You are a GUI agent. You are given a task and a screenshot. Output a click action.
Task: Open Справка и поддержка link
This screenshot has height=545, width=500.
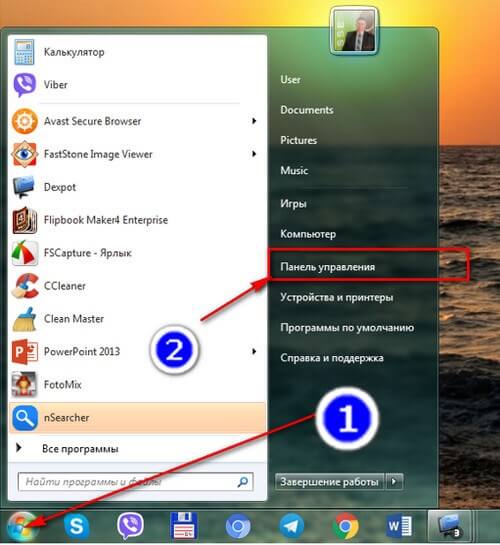(x=332, y=358)
